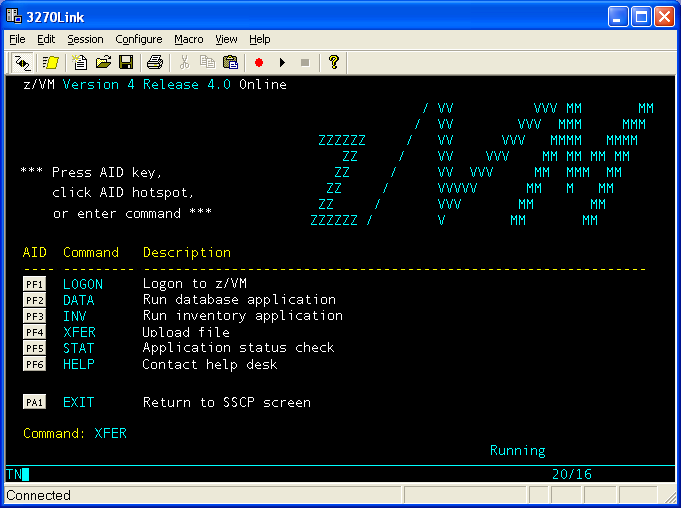Click the PF2 hotspot for DATA
686x508 pixels.
[x=34, y=301]
